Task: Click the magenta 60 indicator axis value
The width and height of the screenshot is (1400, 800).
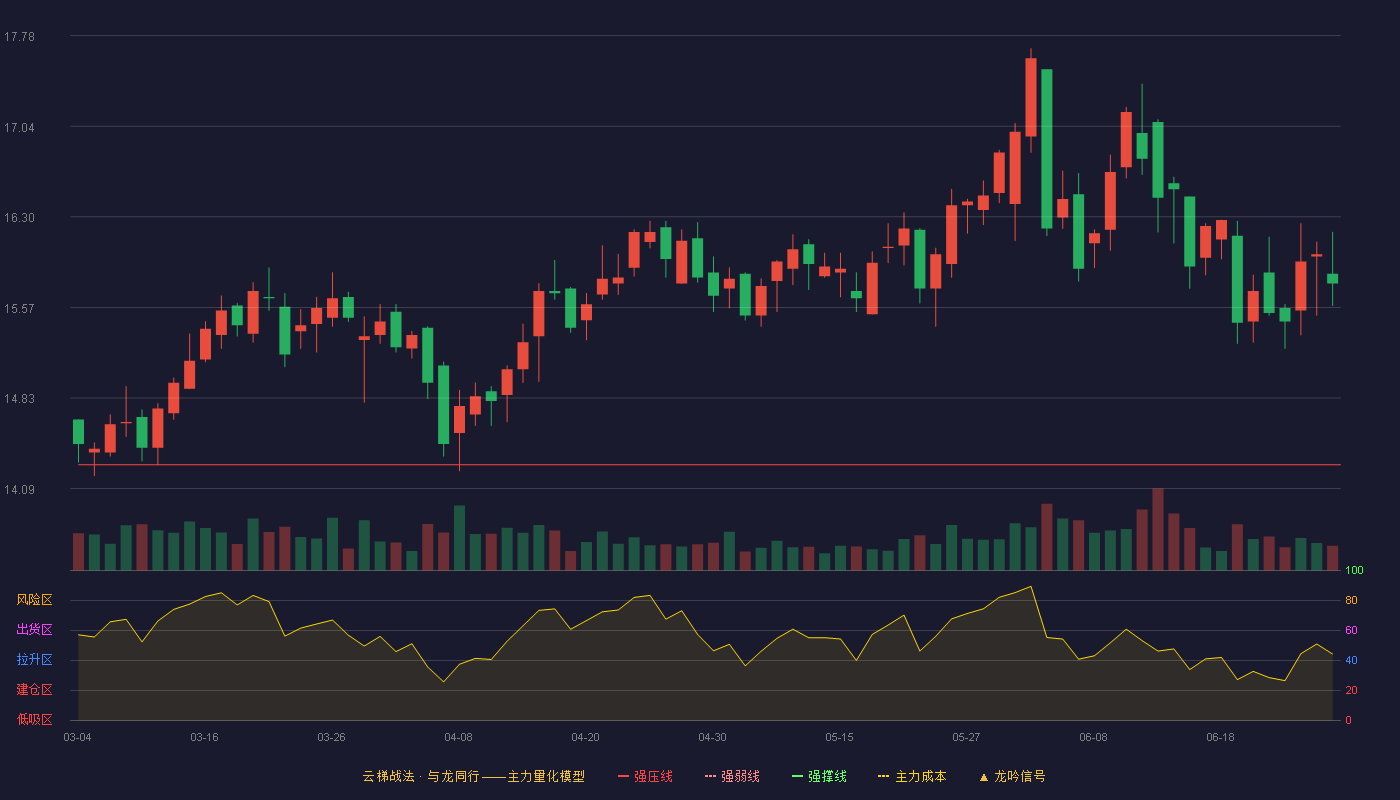Action: click(1351, 630)
